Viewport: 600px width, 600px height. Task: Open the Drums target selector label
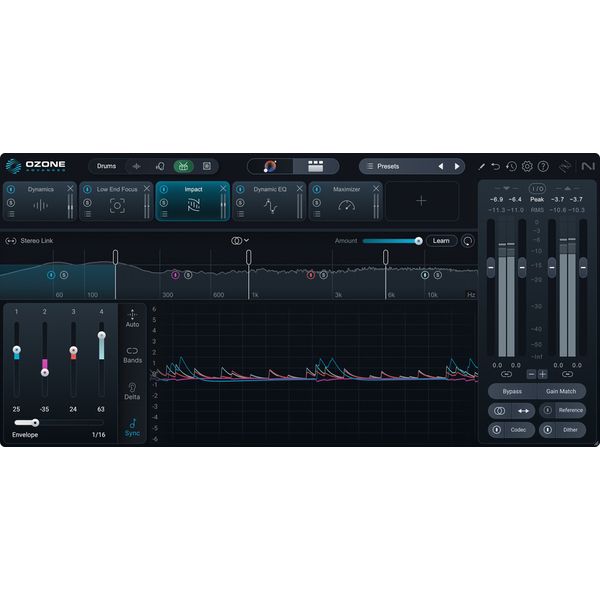106,166
